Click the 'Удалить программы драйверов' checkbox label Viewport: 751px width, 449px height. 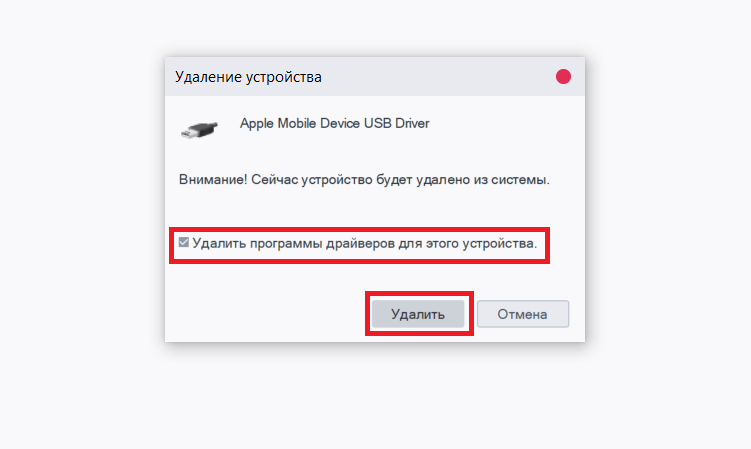point(364,243)
